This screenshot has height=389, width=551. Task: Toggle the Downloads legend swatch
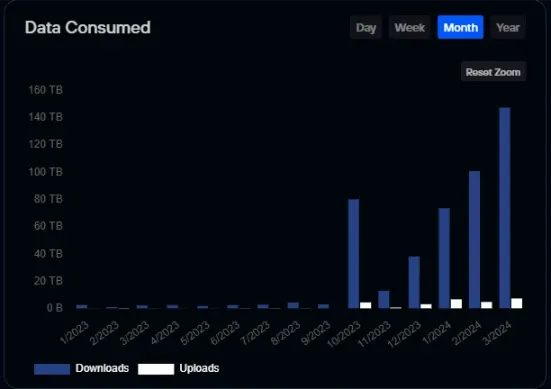tap(52, 369)
